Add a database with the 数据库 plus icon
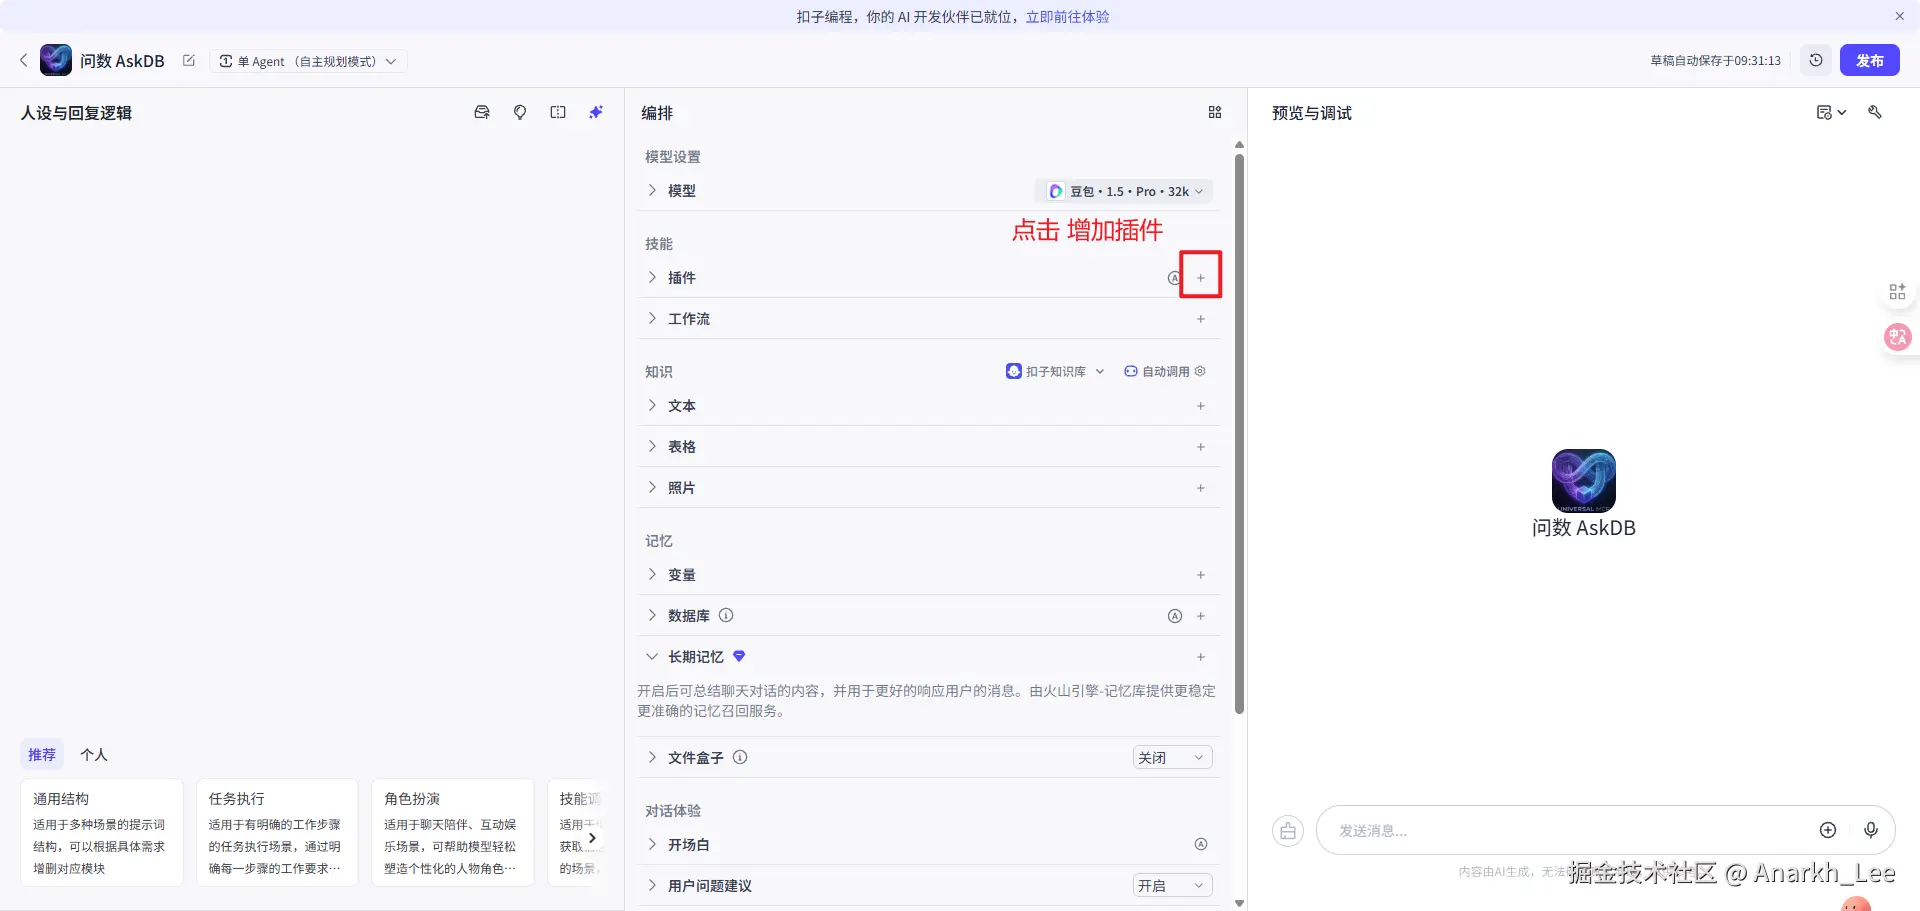Viewport: 1920px width, 911px height. click(x=1201, y=616)
